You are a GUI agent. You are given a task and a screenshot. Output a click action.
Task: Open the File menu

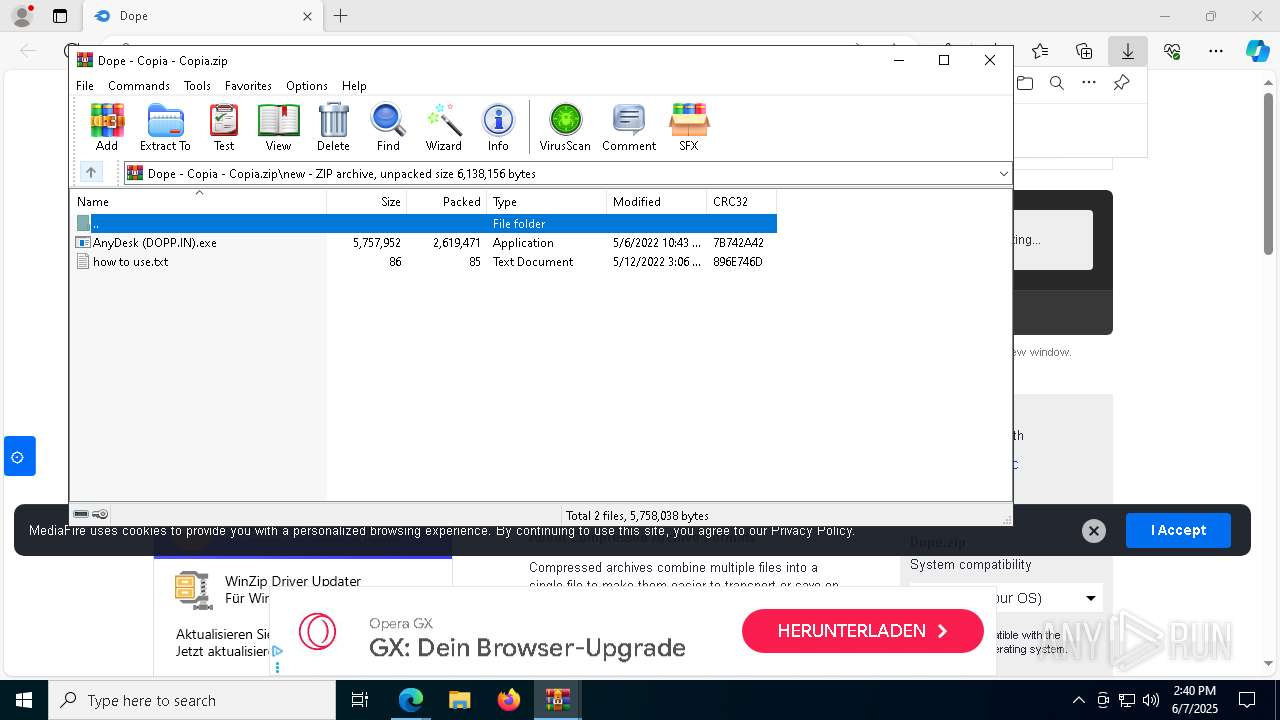pyautogui.click(x=85, y=86)
